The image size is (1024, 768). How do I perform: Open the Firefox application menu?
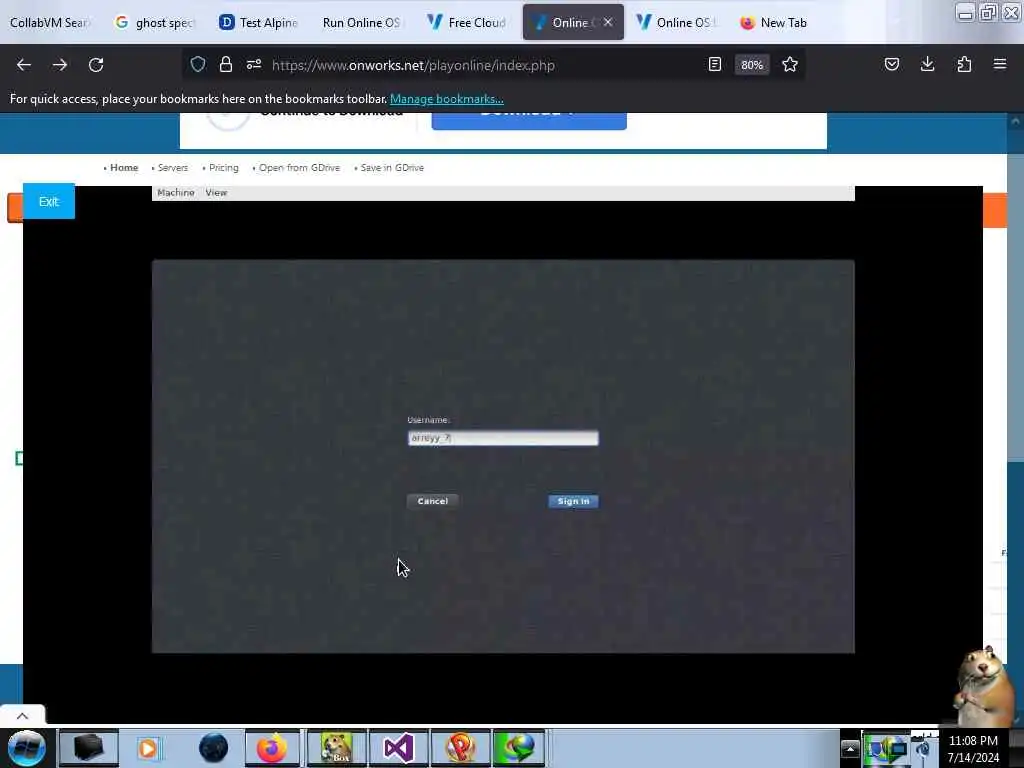click(x=1000, y=64)
